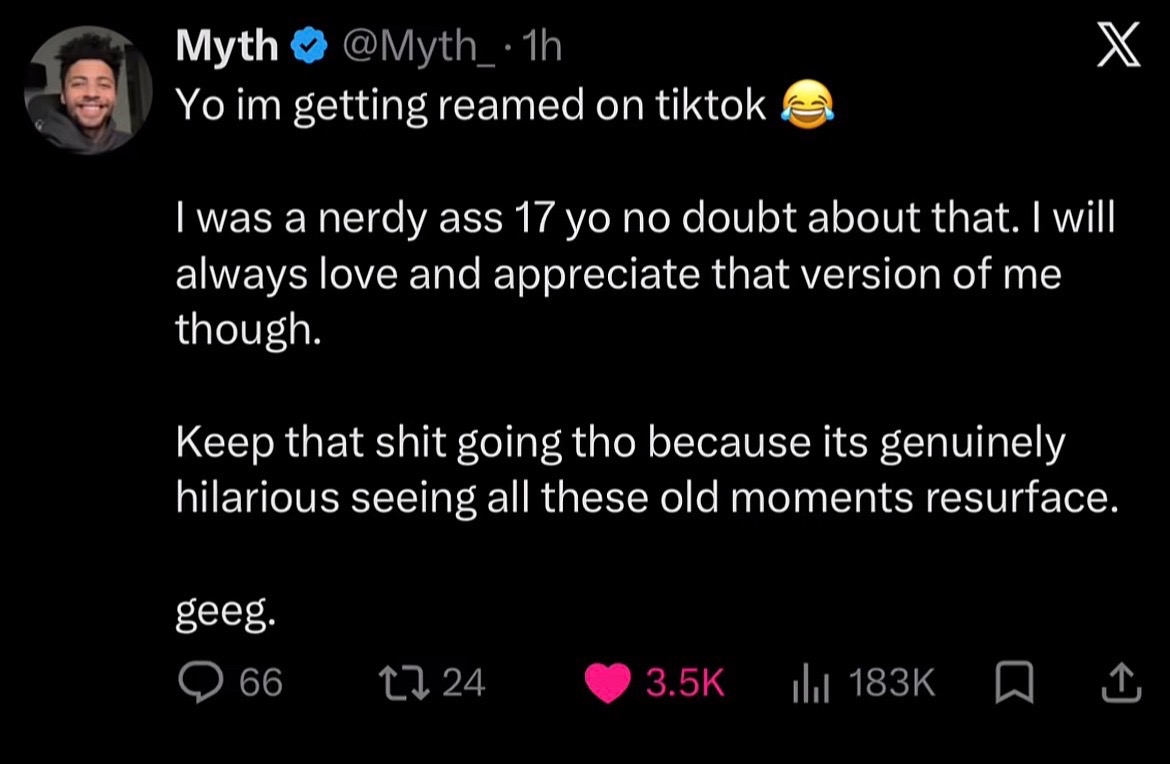
Task: Click the 24 reposts count
Action: (x=463, y=682)
